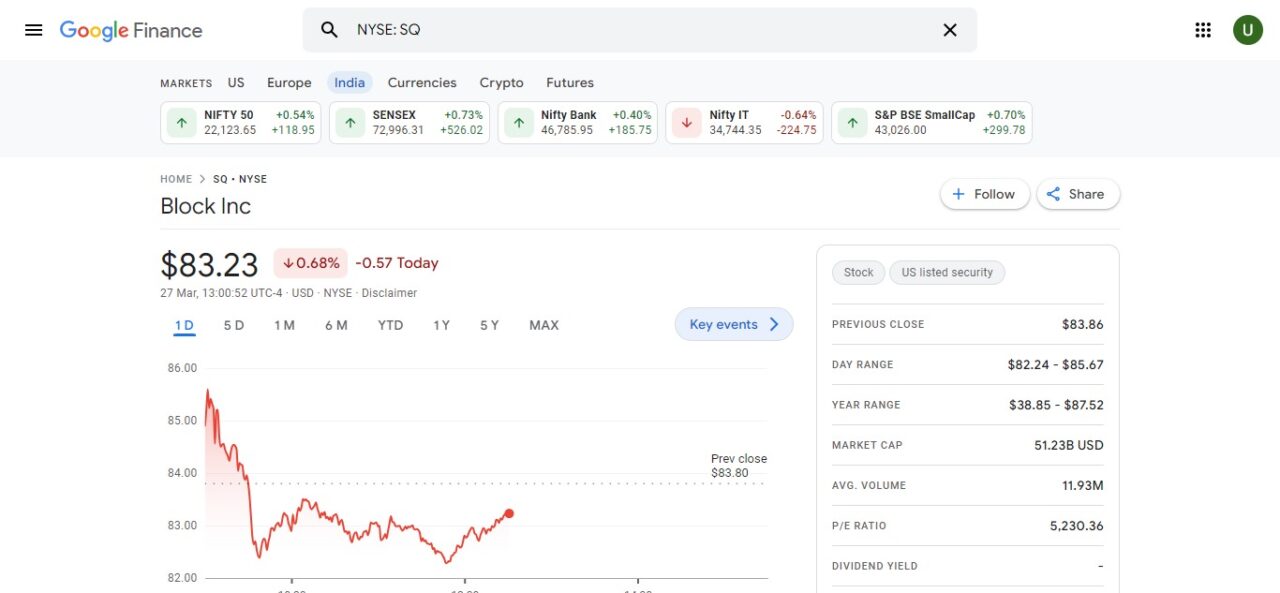This screenshot has height=593, width=1280.
Task: Click the SENSEX up arrow icon
Action: point(350,123)
